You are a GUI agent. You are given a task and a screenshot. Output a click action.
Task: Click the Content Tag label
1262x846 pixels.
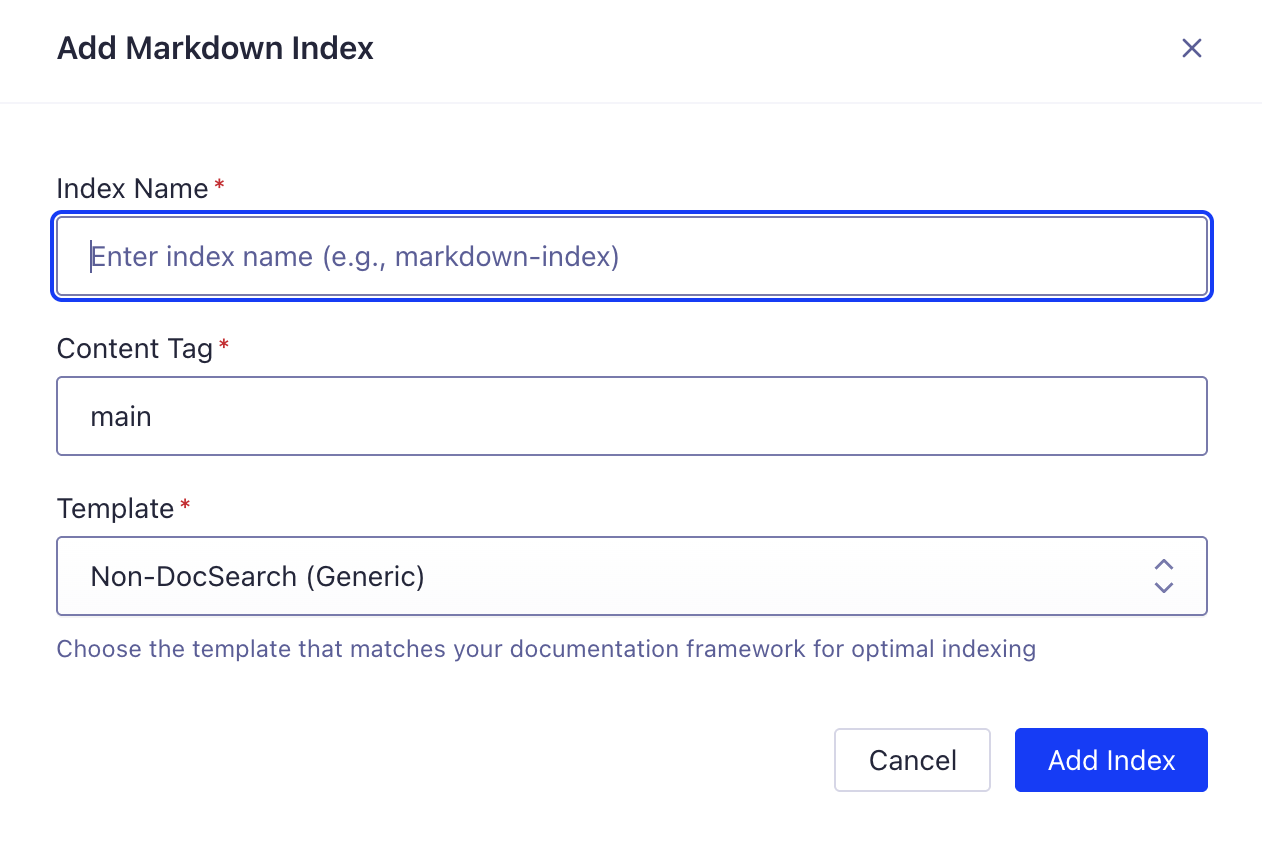pos(135,348)
